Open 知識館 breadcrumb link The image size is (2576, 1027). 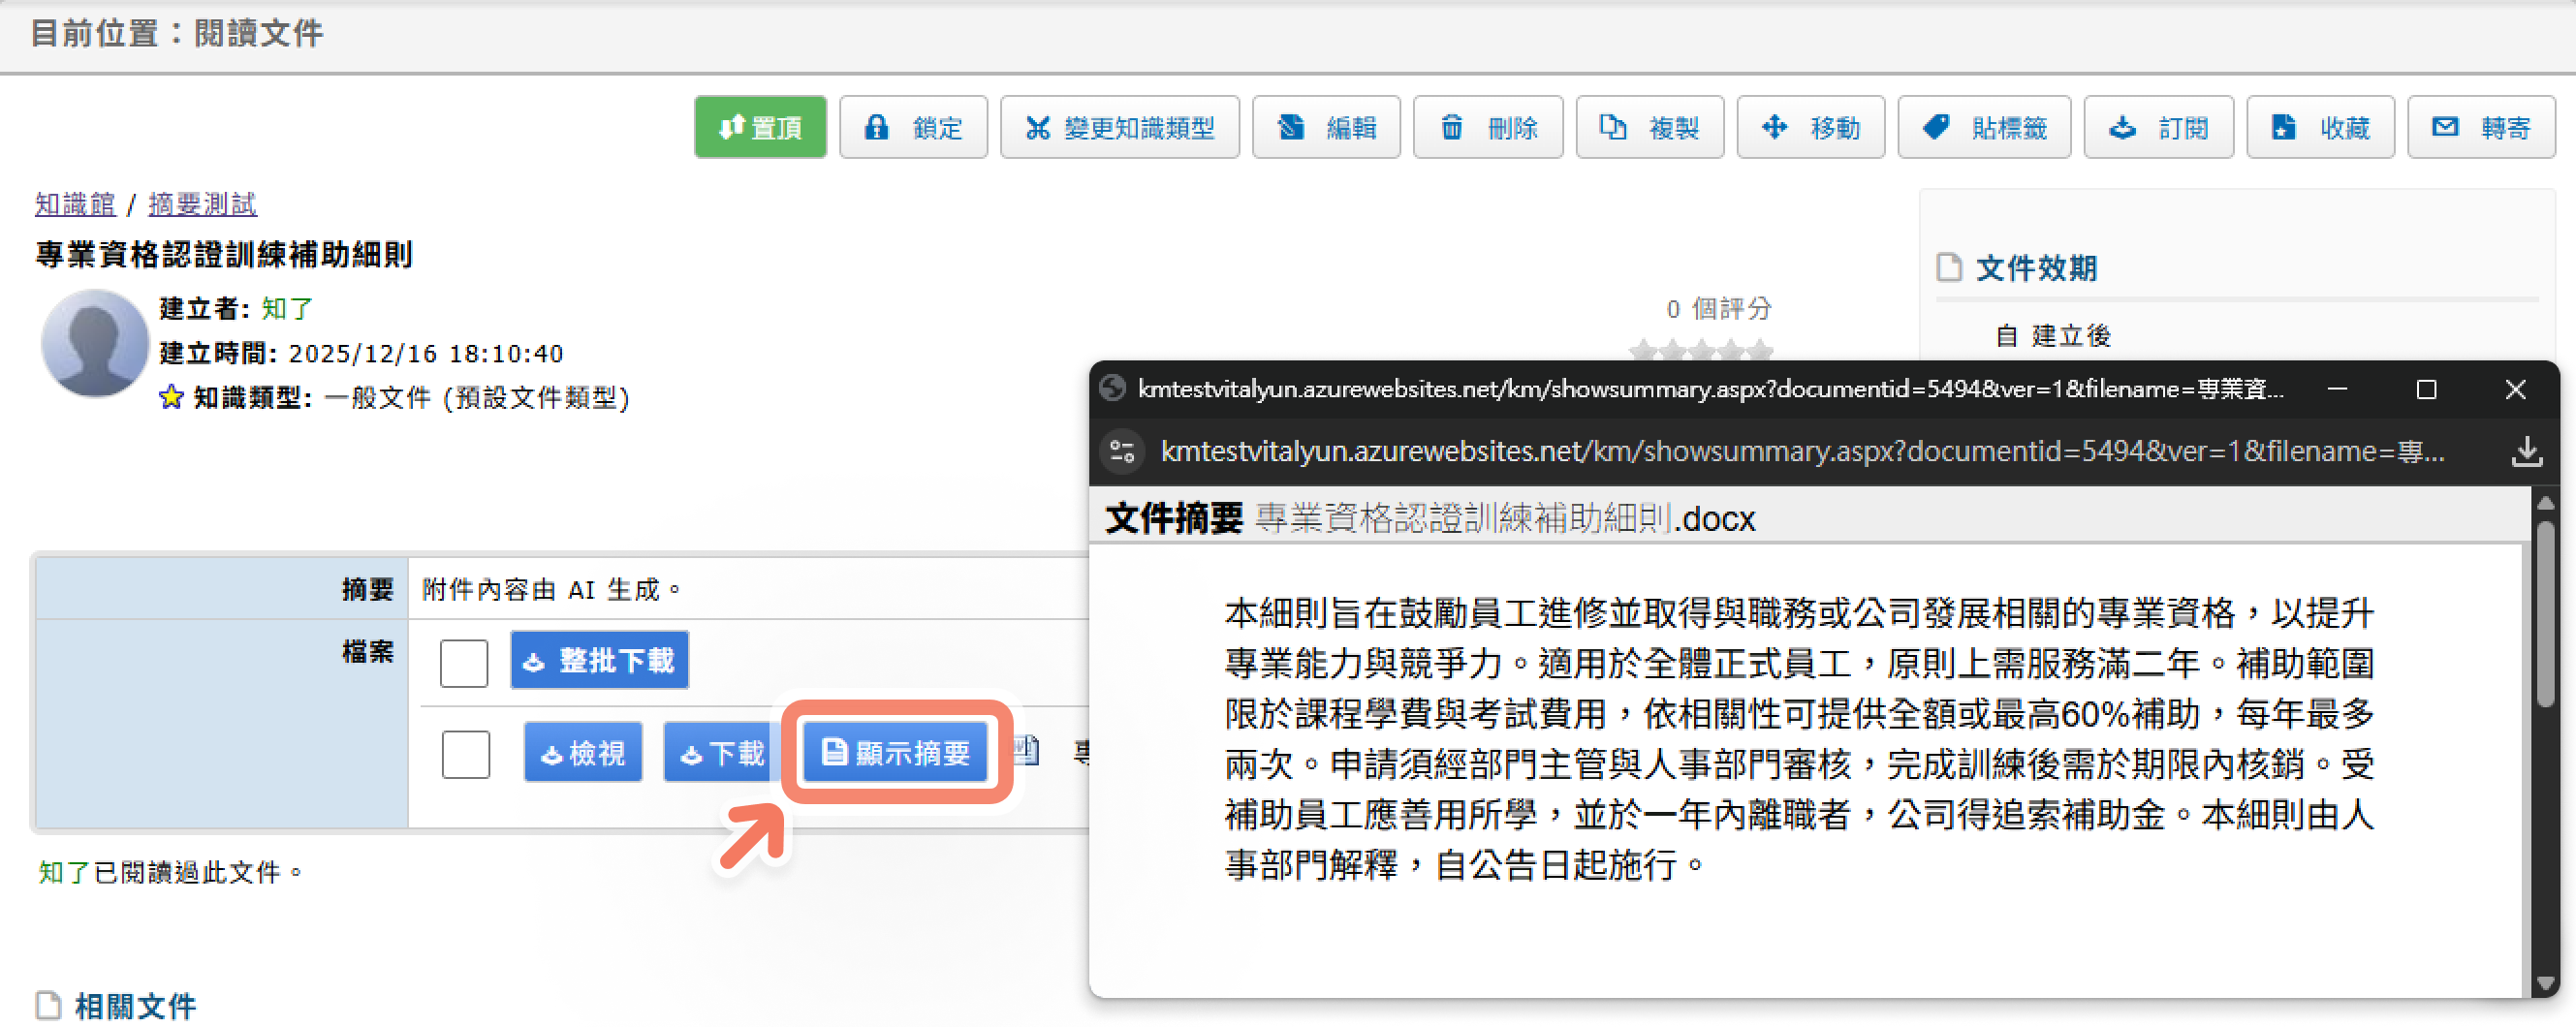click(x=75, y=204)
